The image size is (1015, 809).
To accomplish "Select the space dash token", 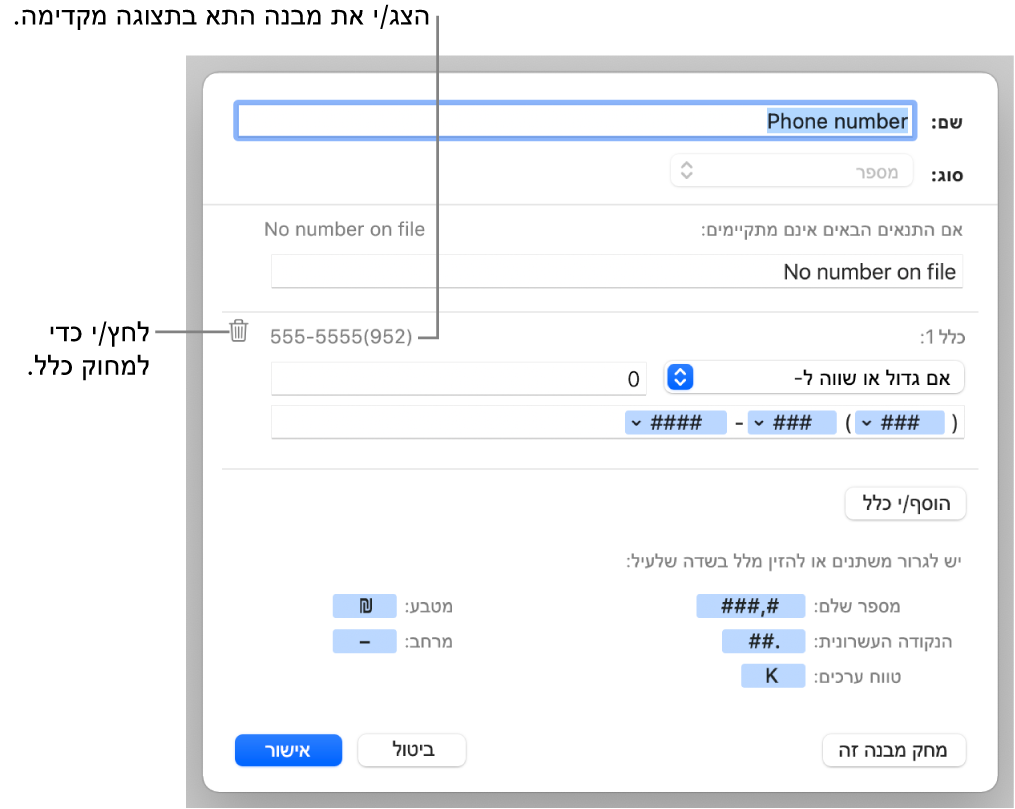I will pos(363,641).
